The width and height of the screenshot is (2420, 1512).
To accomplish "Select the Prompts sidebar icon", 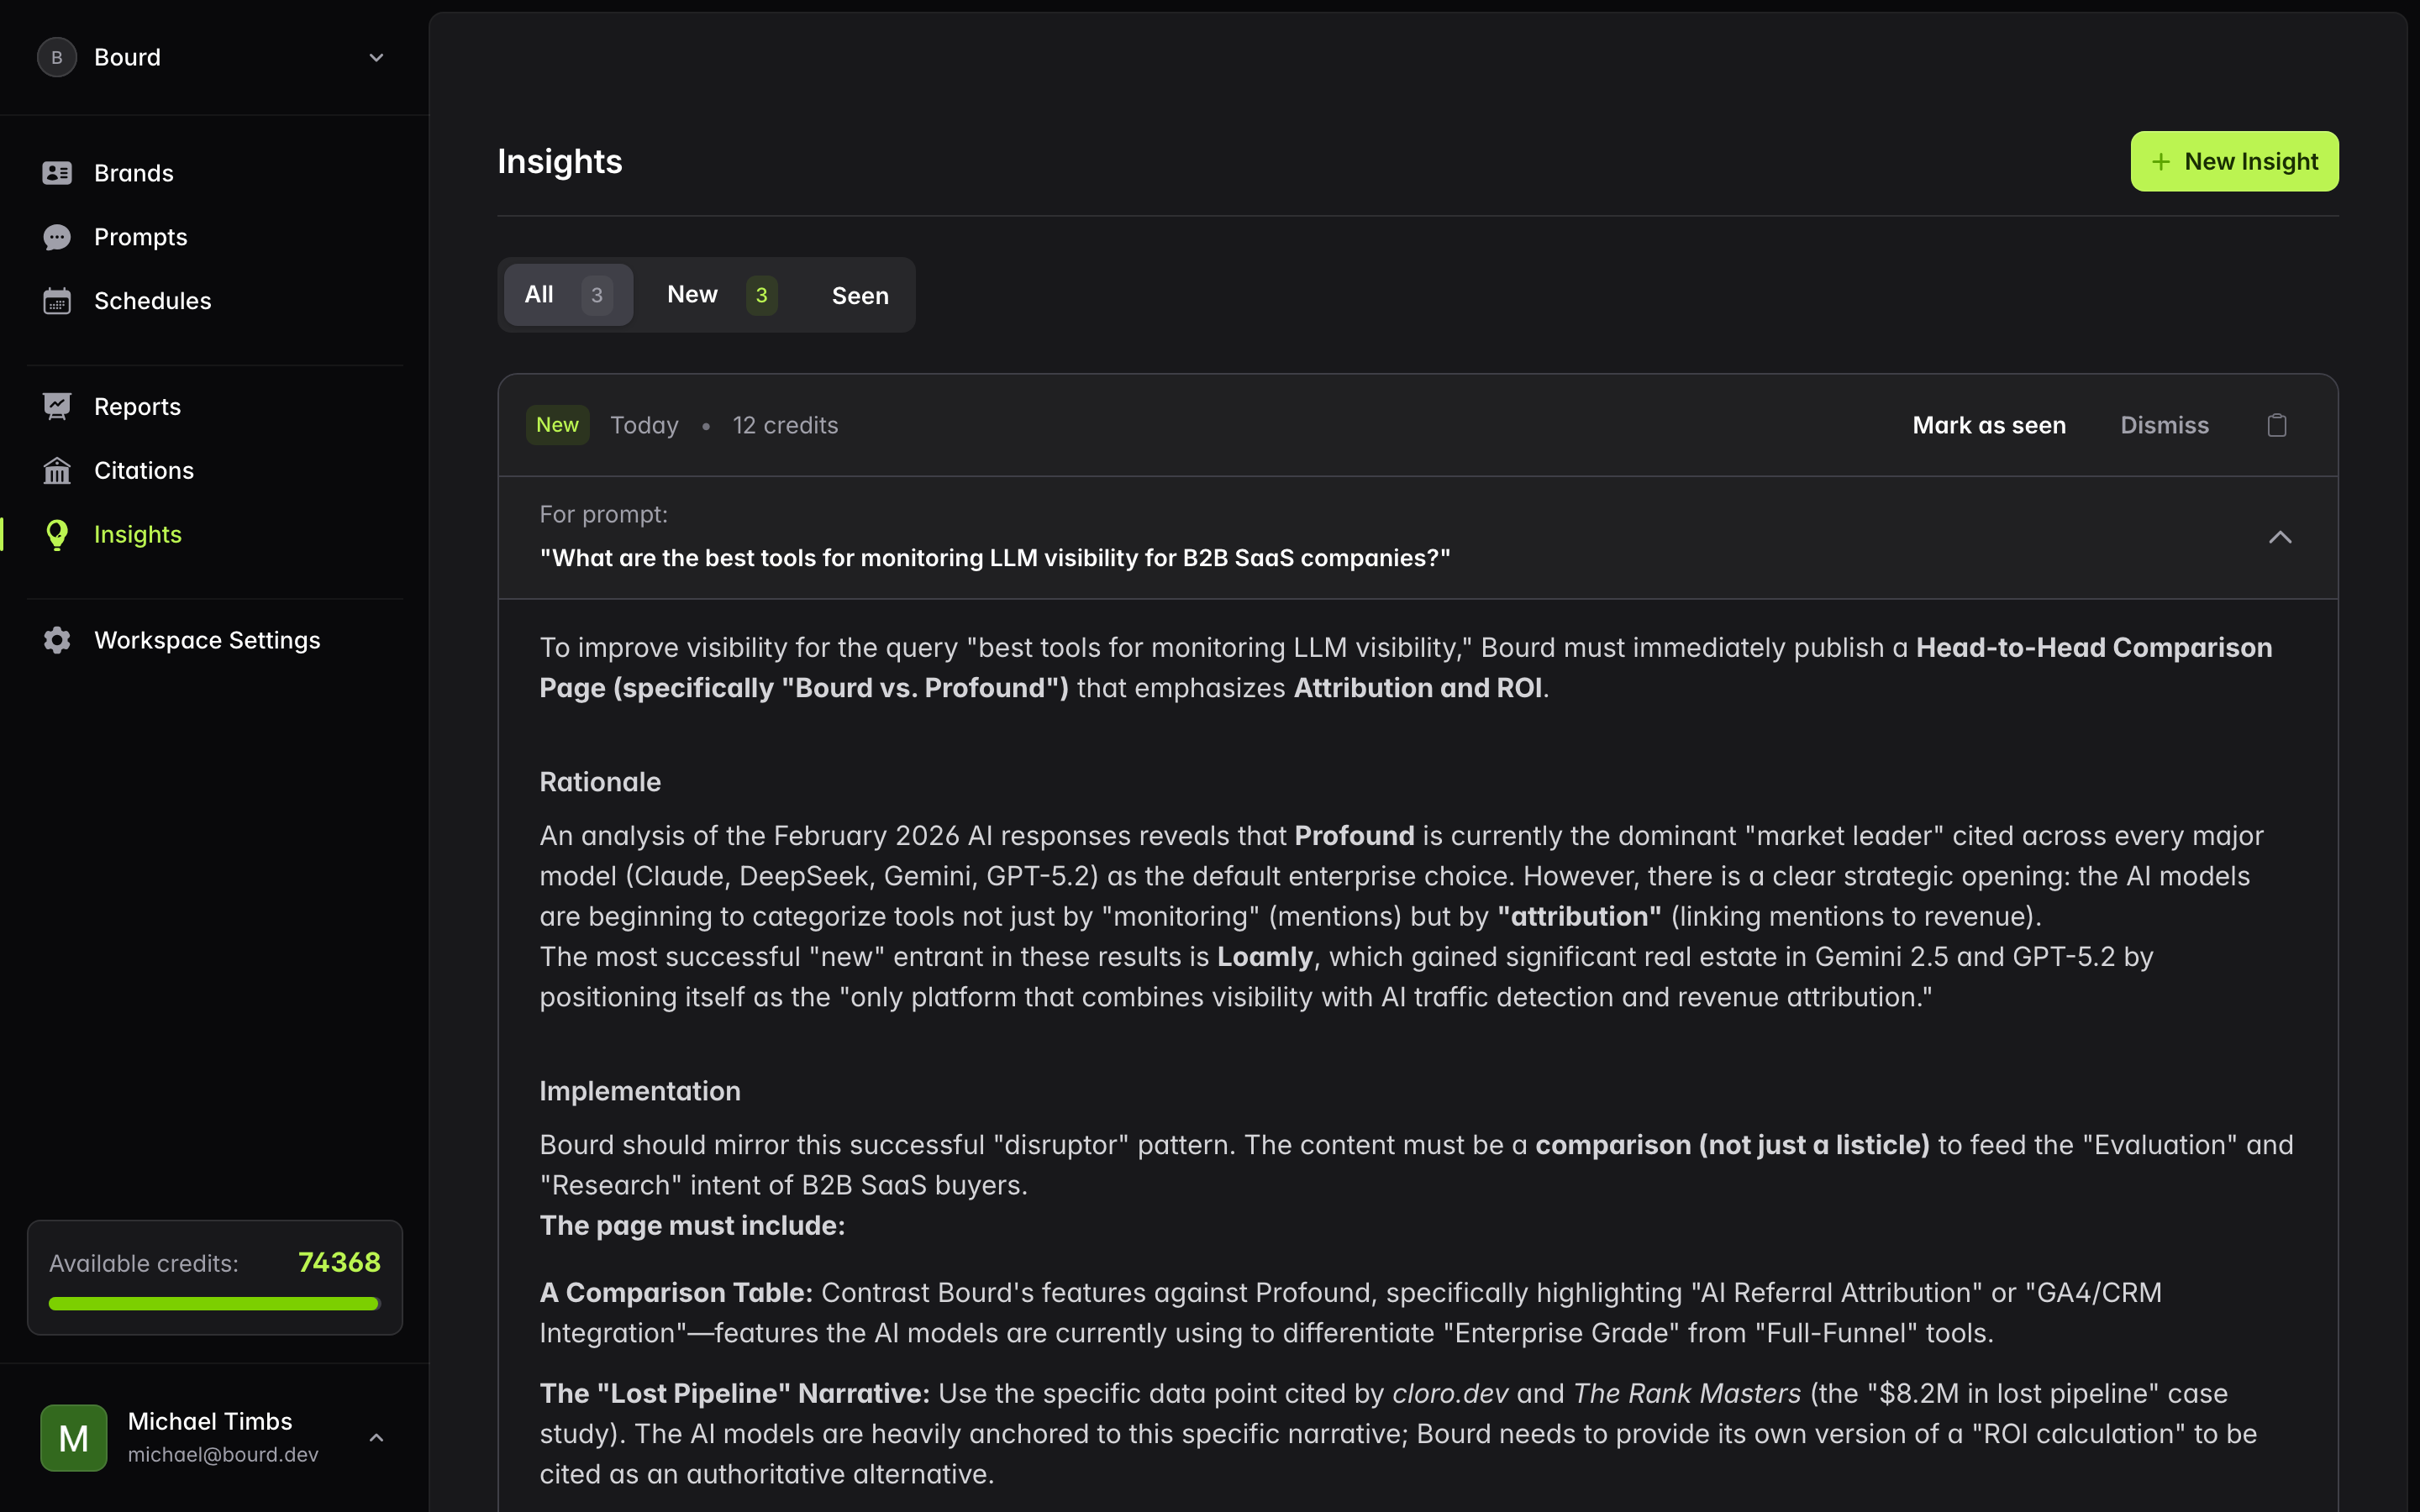I will point(57,237).
